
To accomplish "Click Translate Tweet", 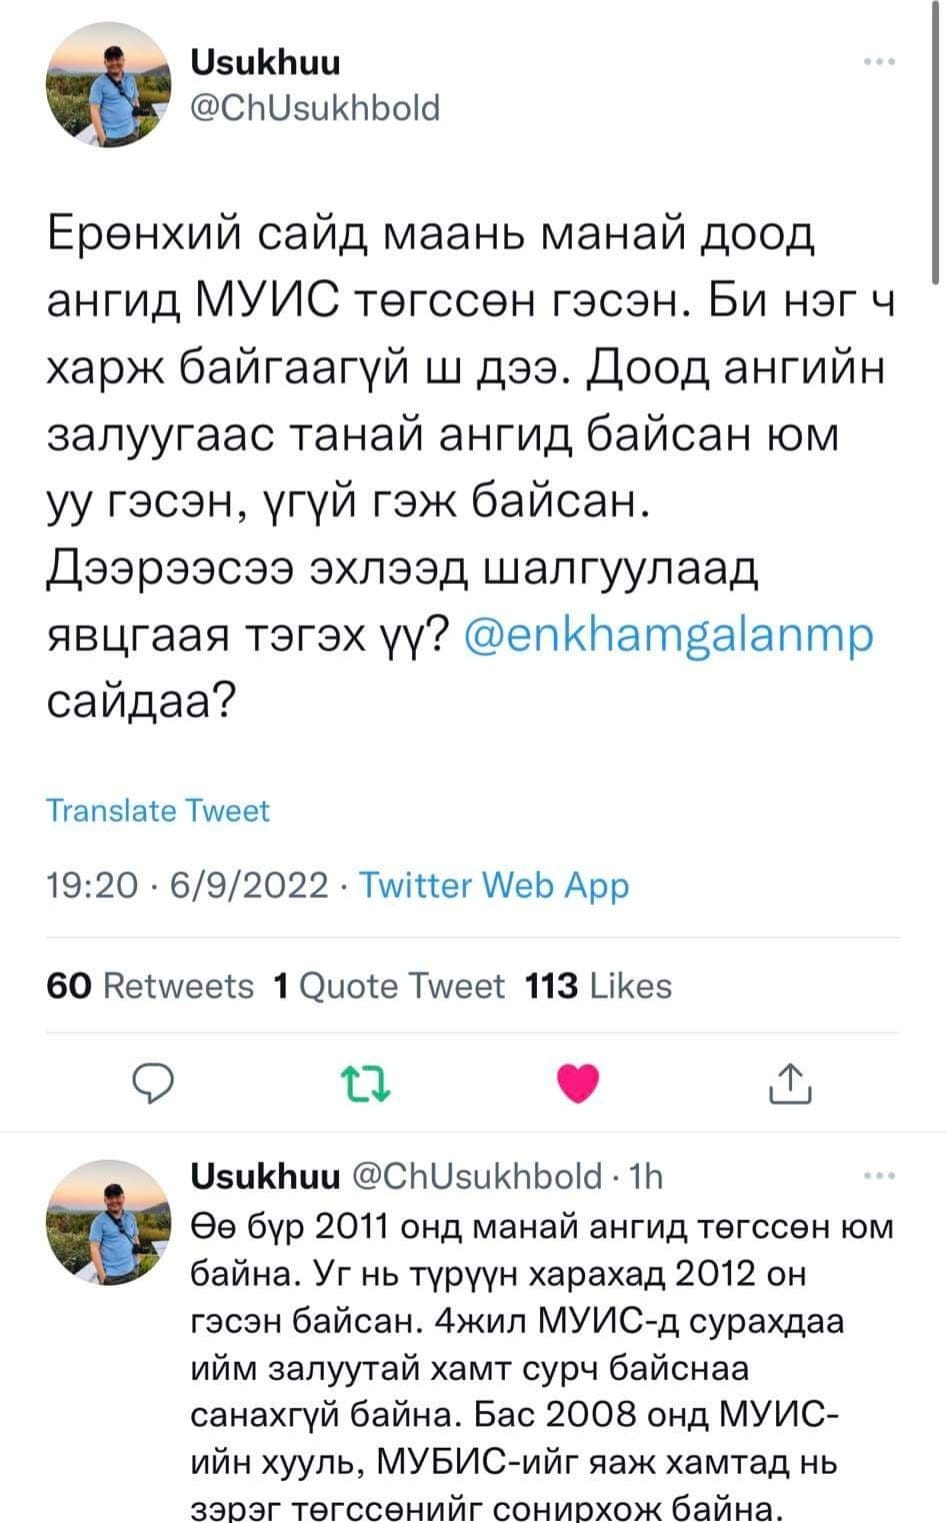I will pos(158,810).
